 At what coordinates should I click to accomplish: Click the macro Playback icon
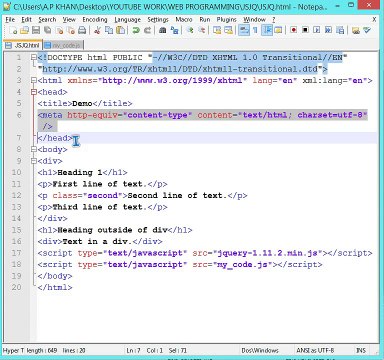tap(317, 31)
